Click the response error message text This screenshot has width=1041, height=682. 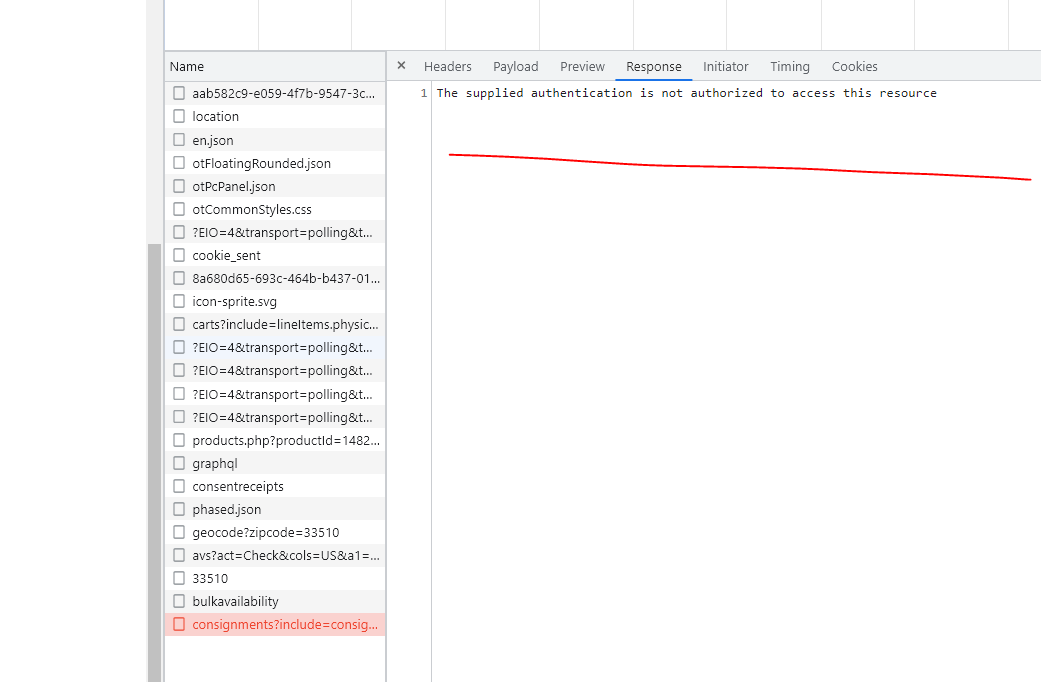pyautogui.click(x=686, y=93)
